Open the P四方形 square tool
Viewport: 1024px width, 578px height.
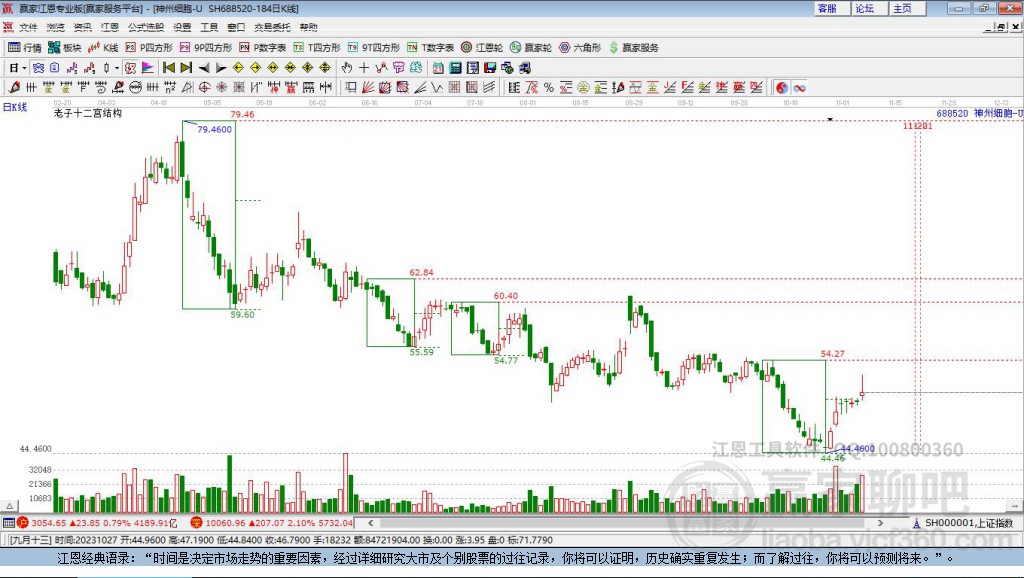(x=149, y=48)
